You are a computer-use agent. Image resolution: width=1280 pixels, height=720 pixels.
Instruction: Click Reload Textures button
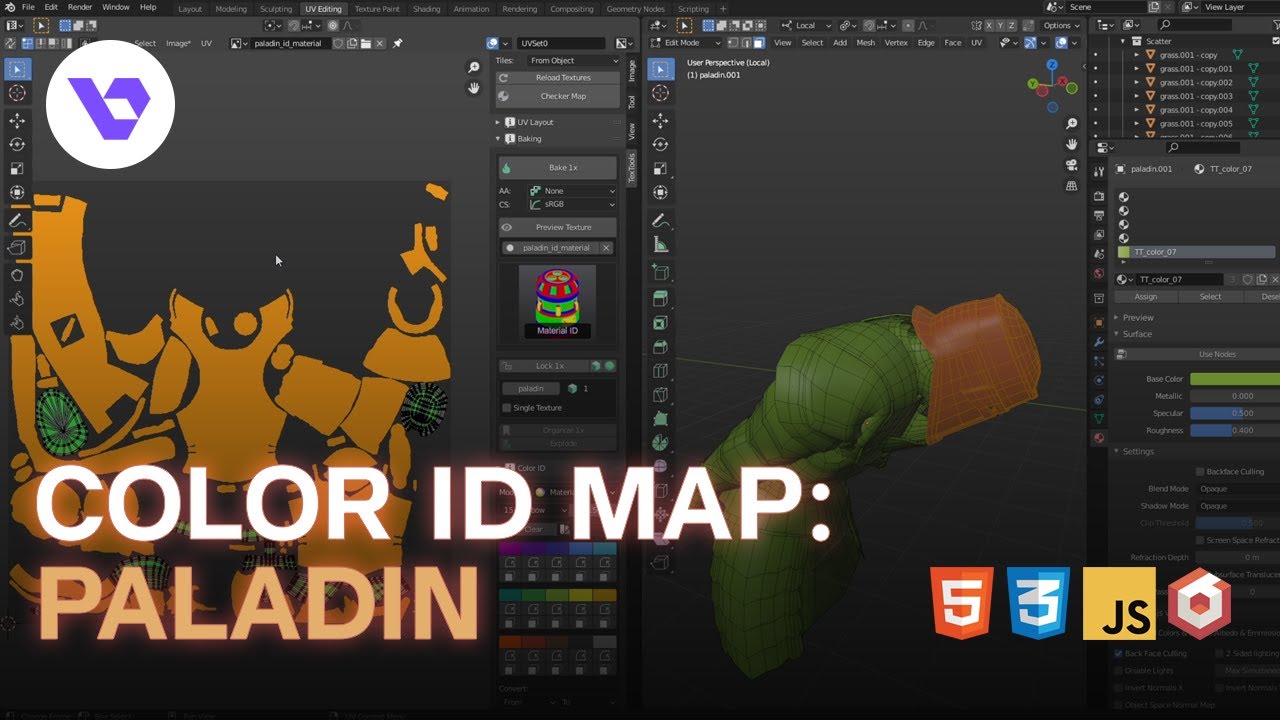pos(558,78)
